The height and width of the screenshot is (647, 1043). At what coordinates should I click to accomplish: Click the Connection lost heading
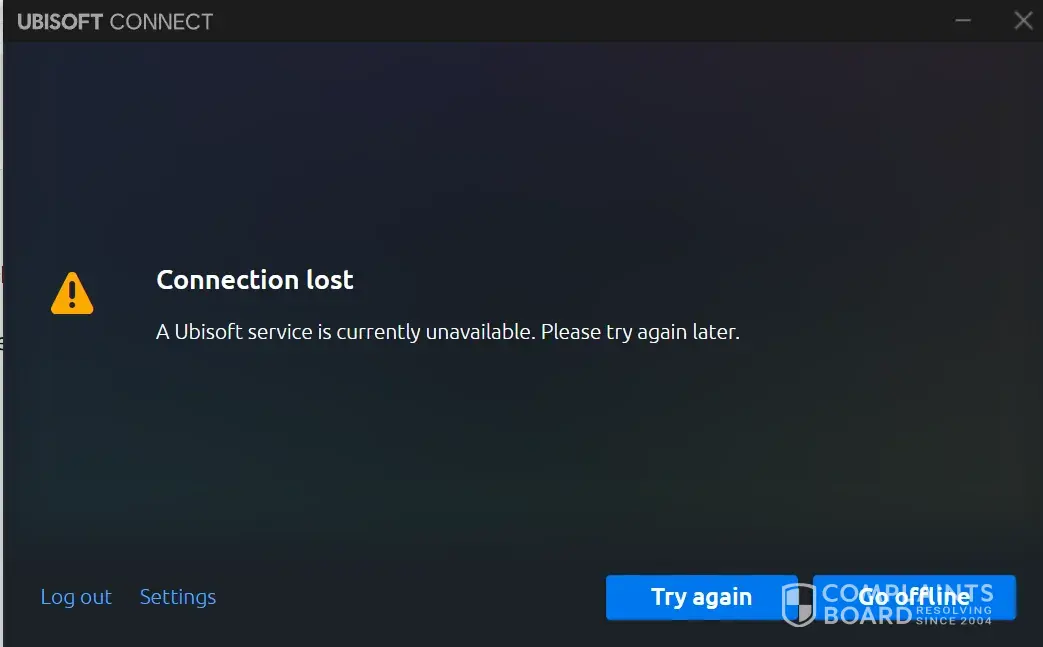coord(255,280)
